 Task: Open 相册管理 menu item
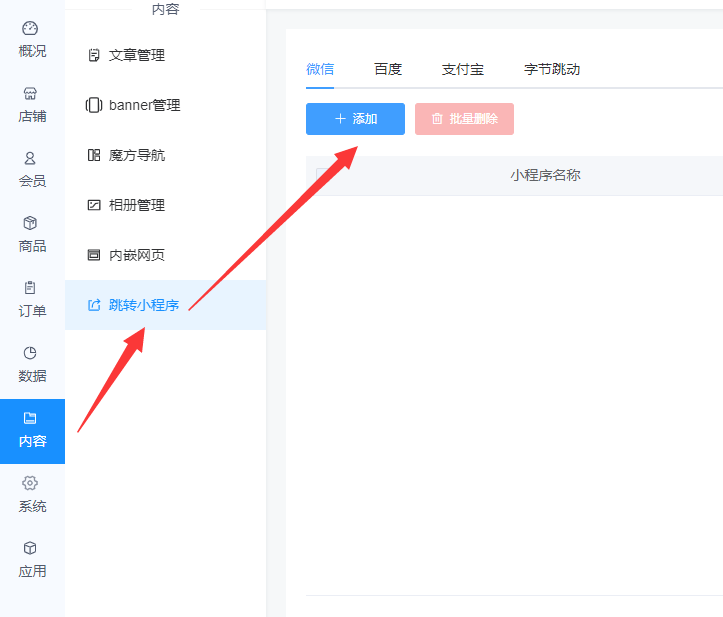click(166, 205)
